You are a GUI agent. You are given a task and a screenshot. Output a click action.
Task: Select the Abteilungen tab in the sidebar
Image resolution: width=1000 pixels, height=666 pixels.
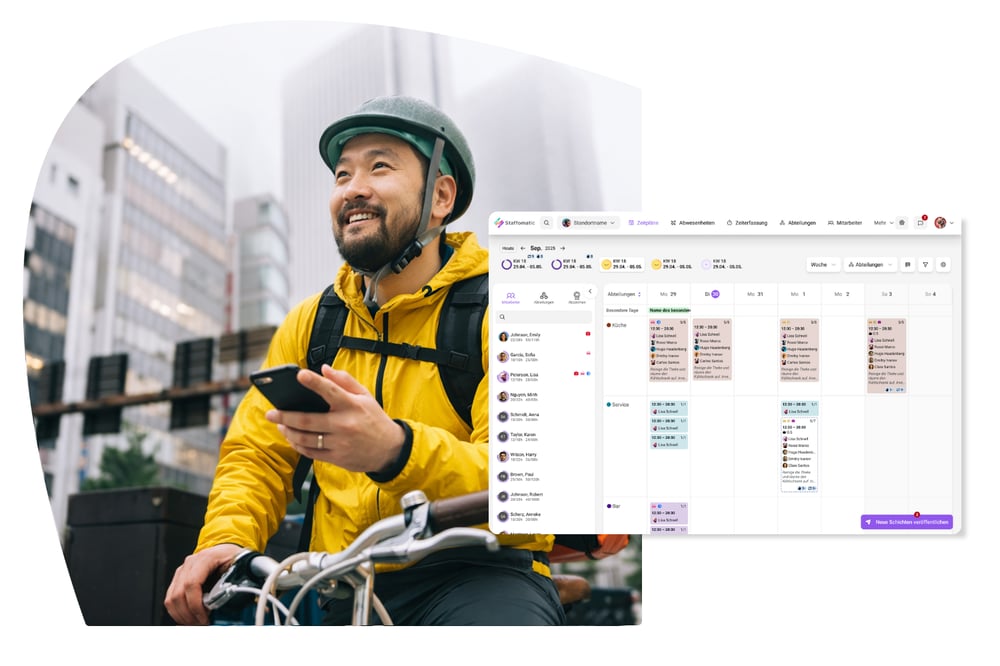point(544,297)
